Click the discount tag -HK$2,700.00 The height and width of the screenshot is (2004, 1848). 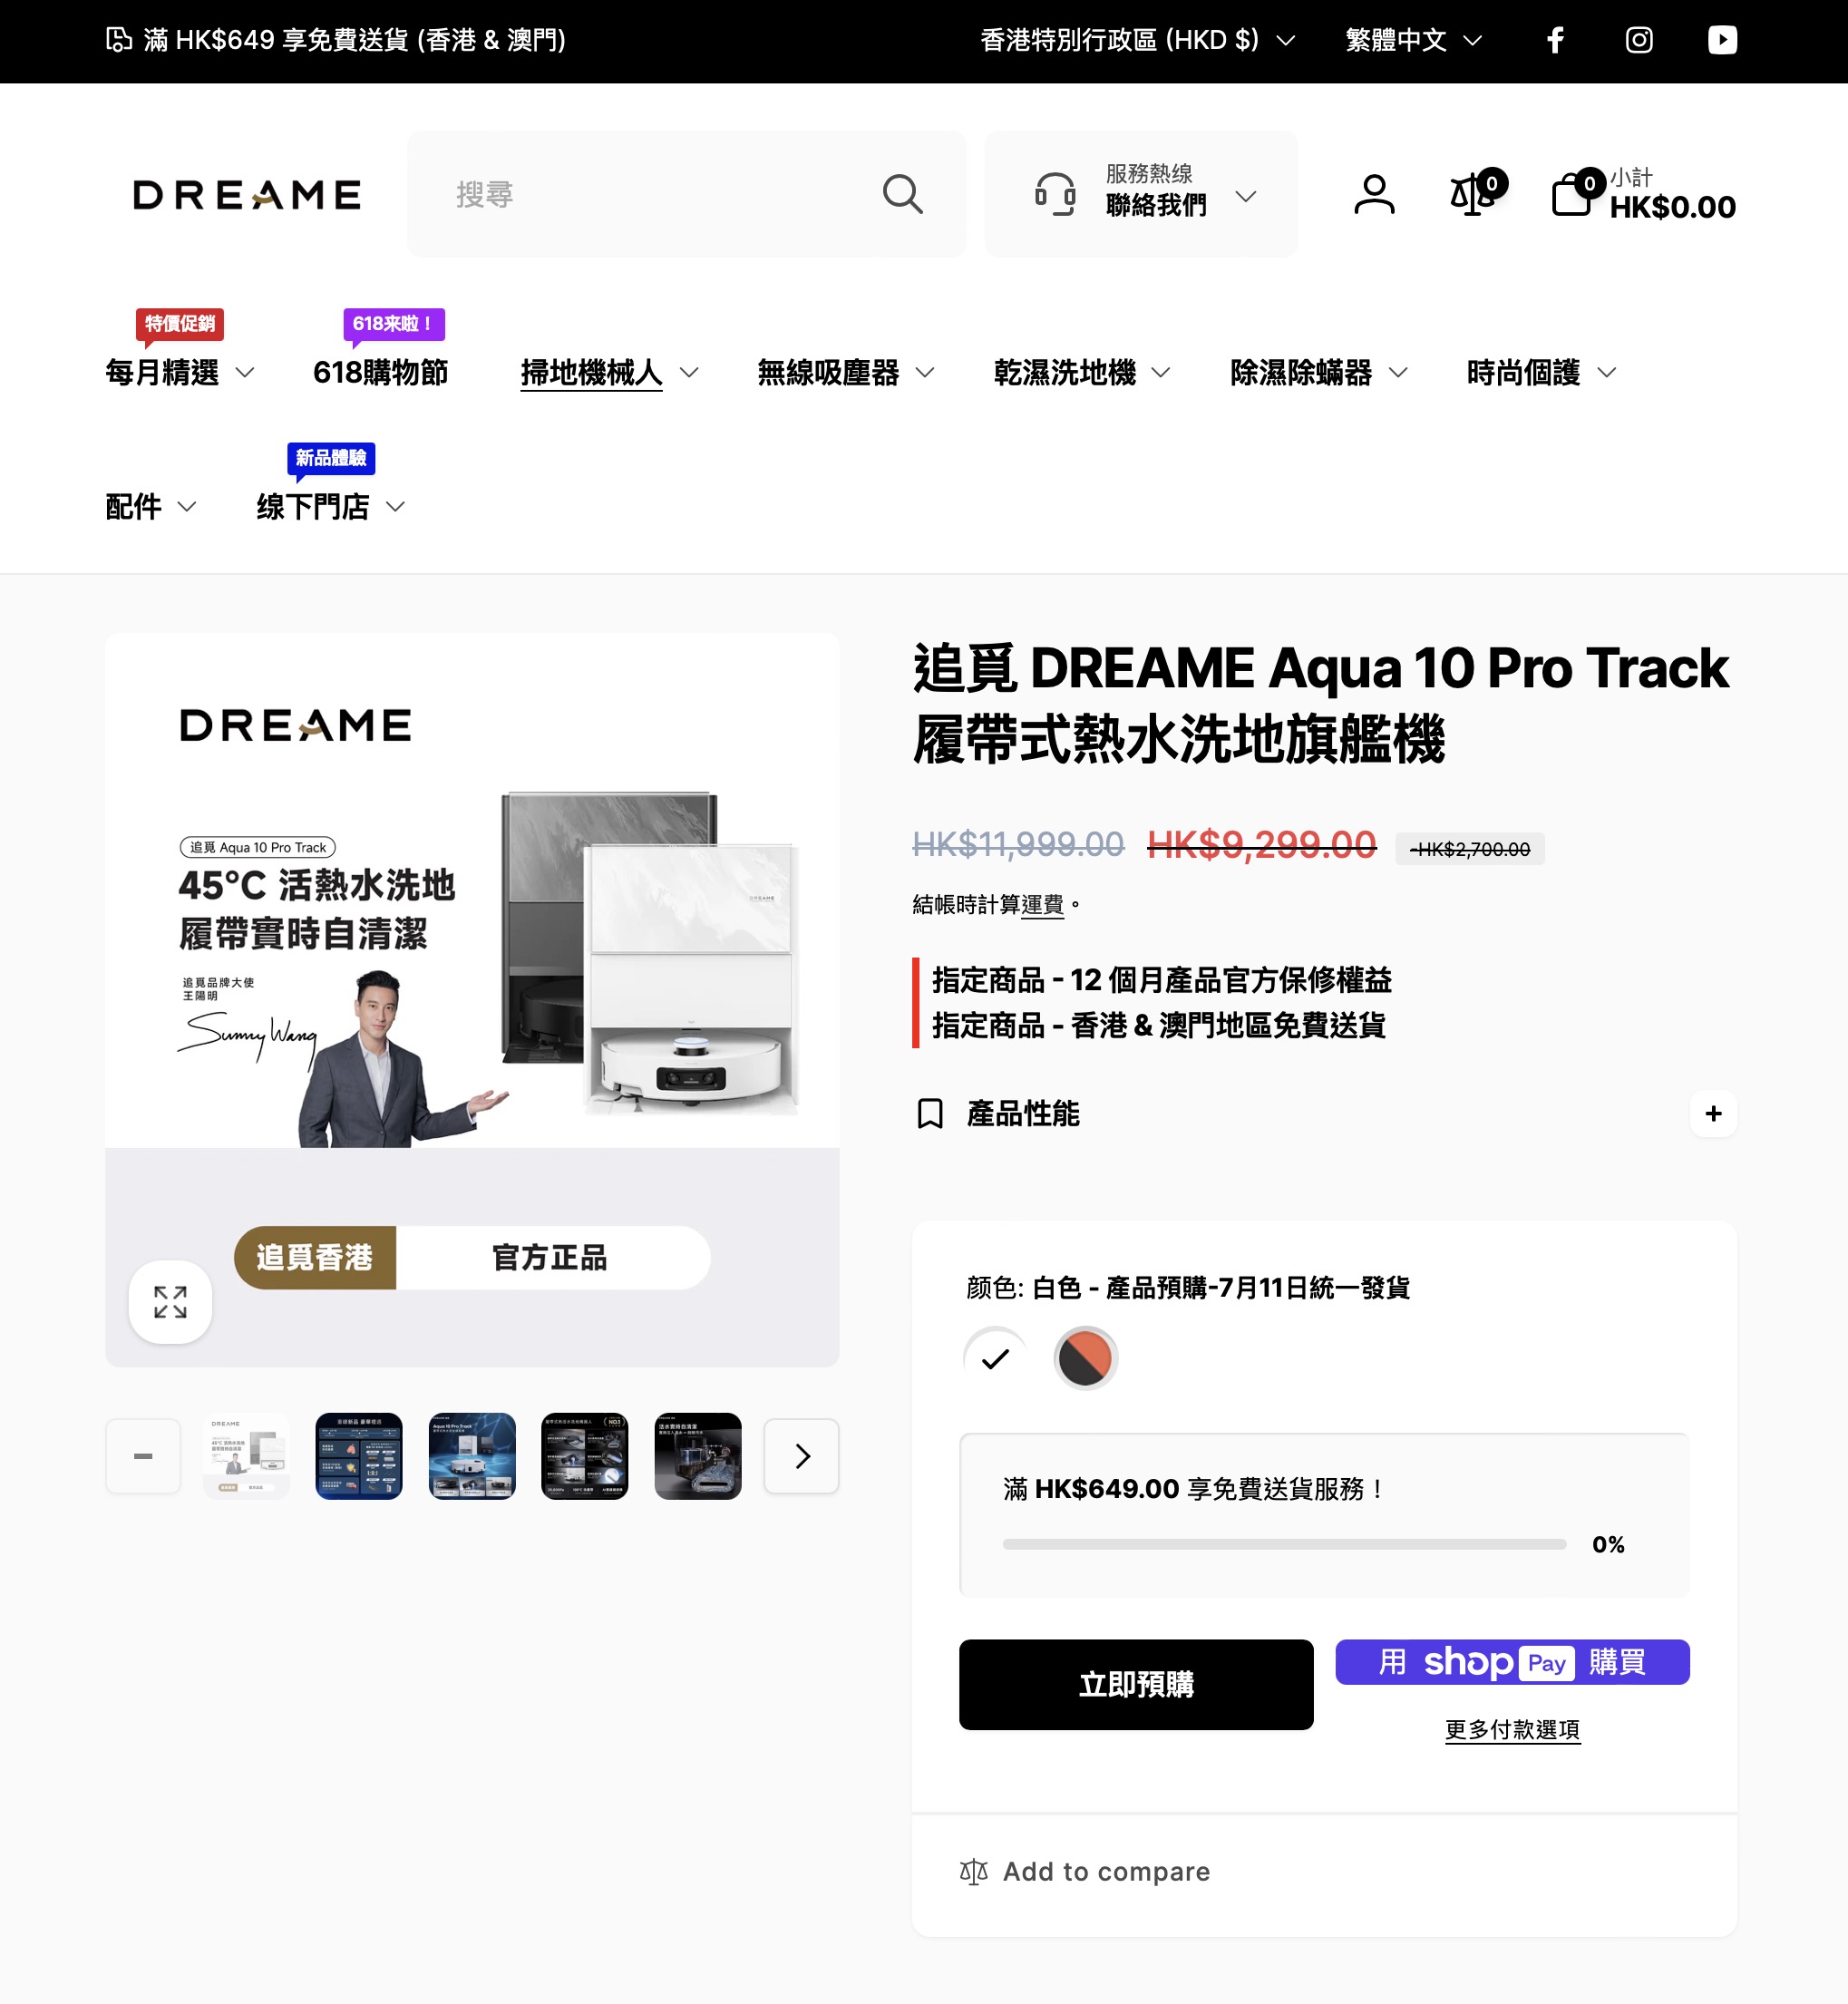1470,849
